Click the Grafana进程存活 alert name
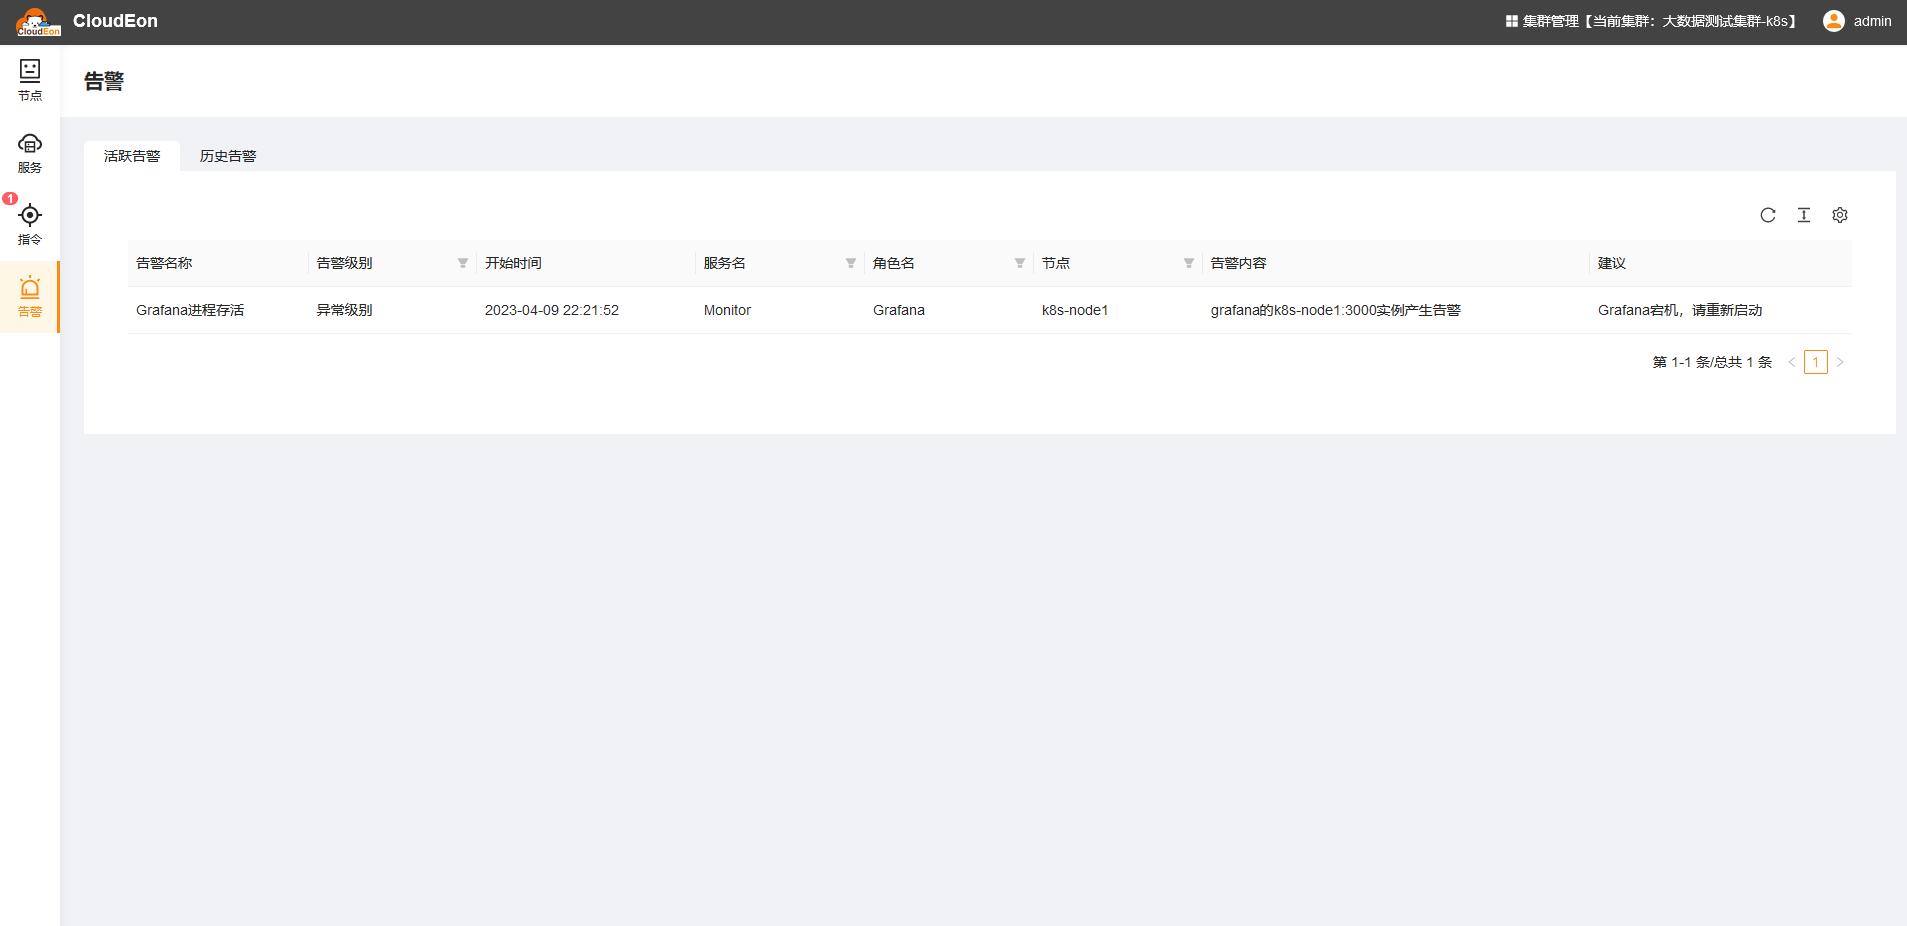The width and height of the screenshot is (1907, 926). (x=190, y=310)
